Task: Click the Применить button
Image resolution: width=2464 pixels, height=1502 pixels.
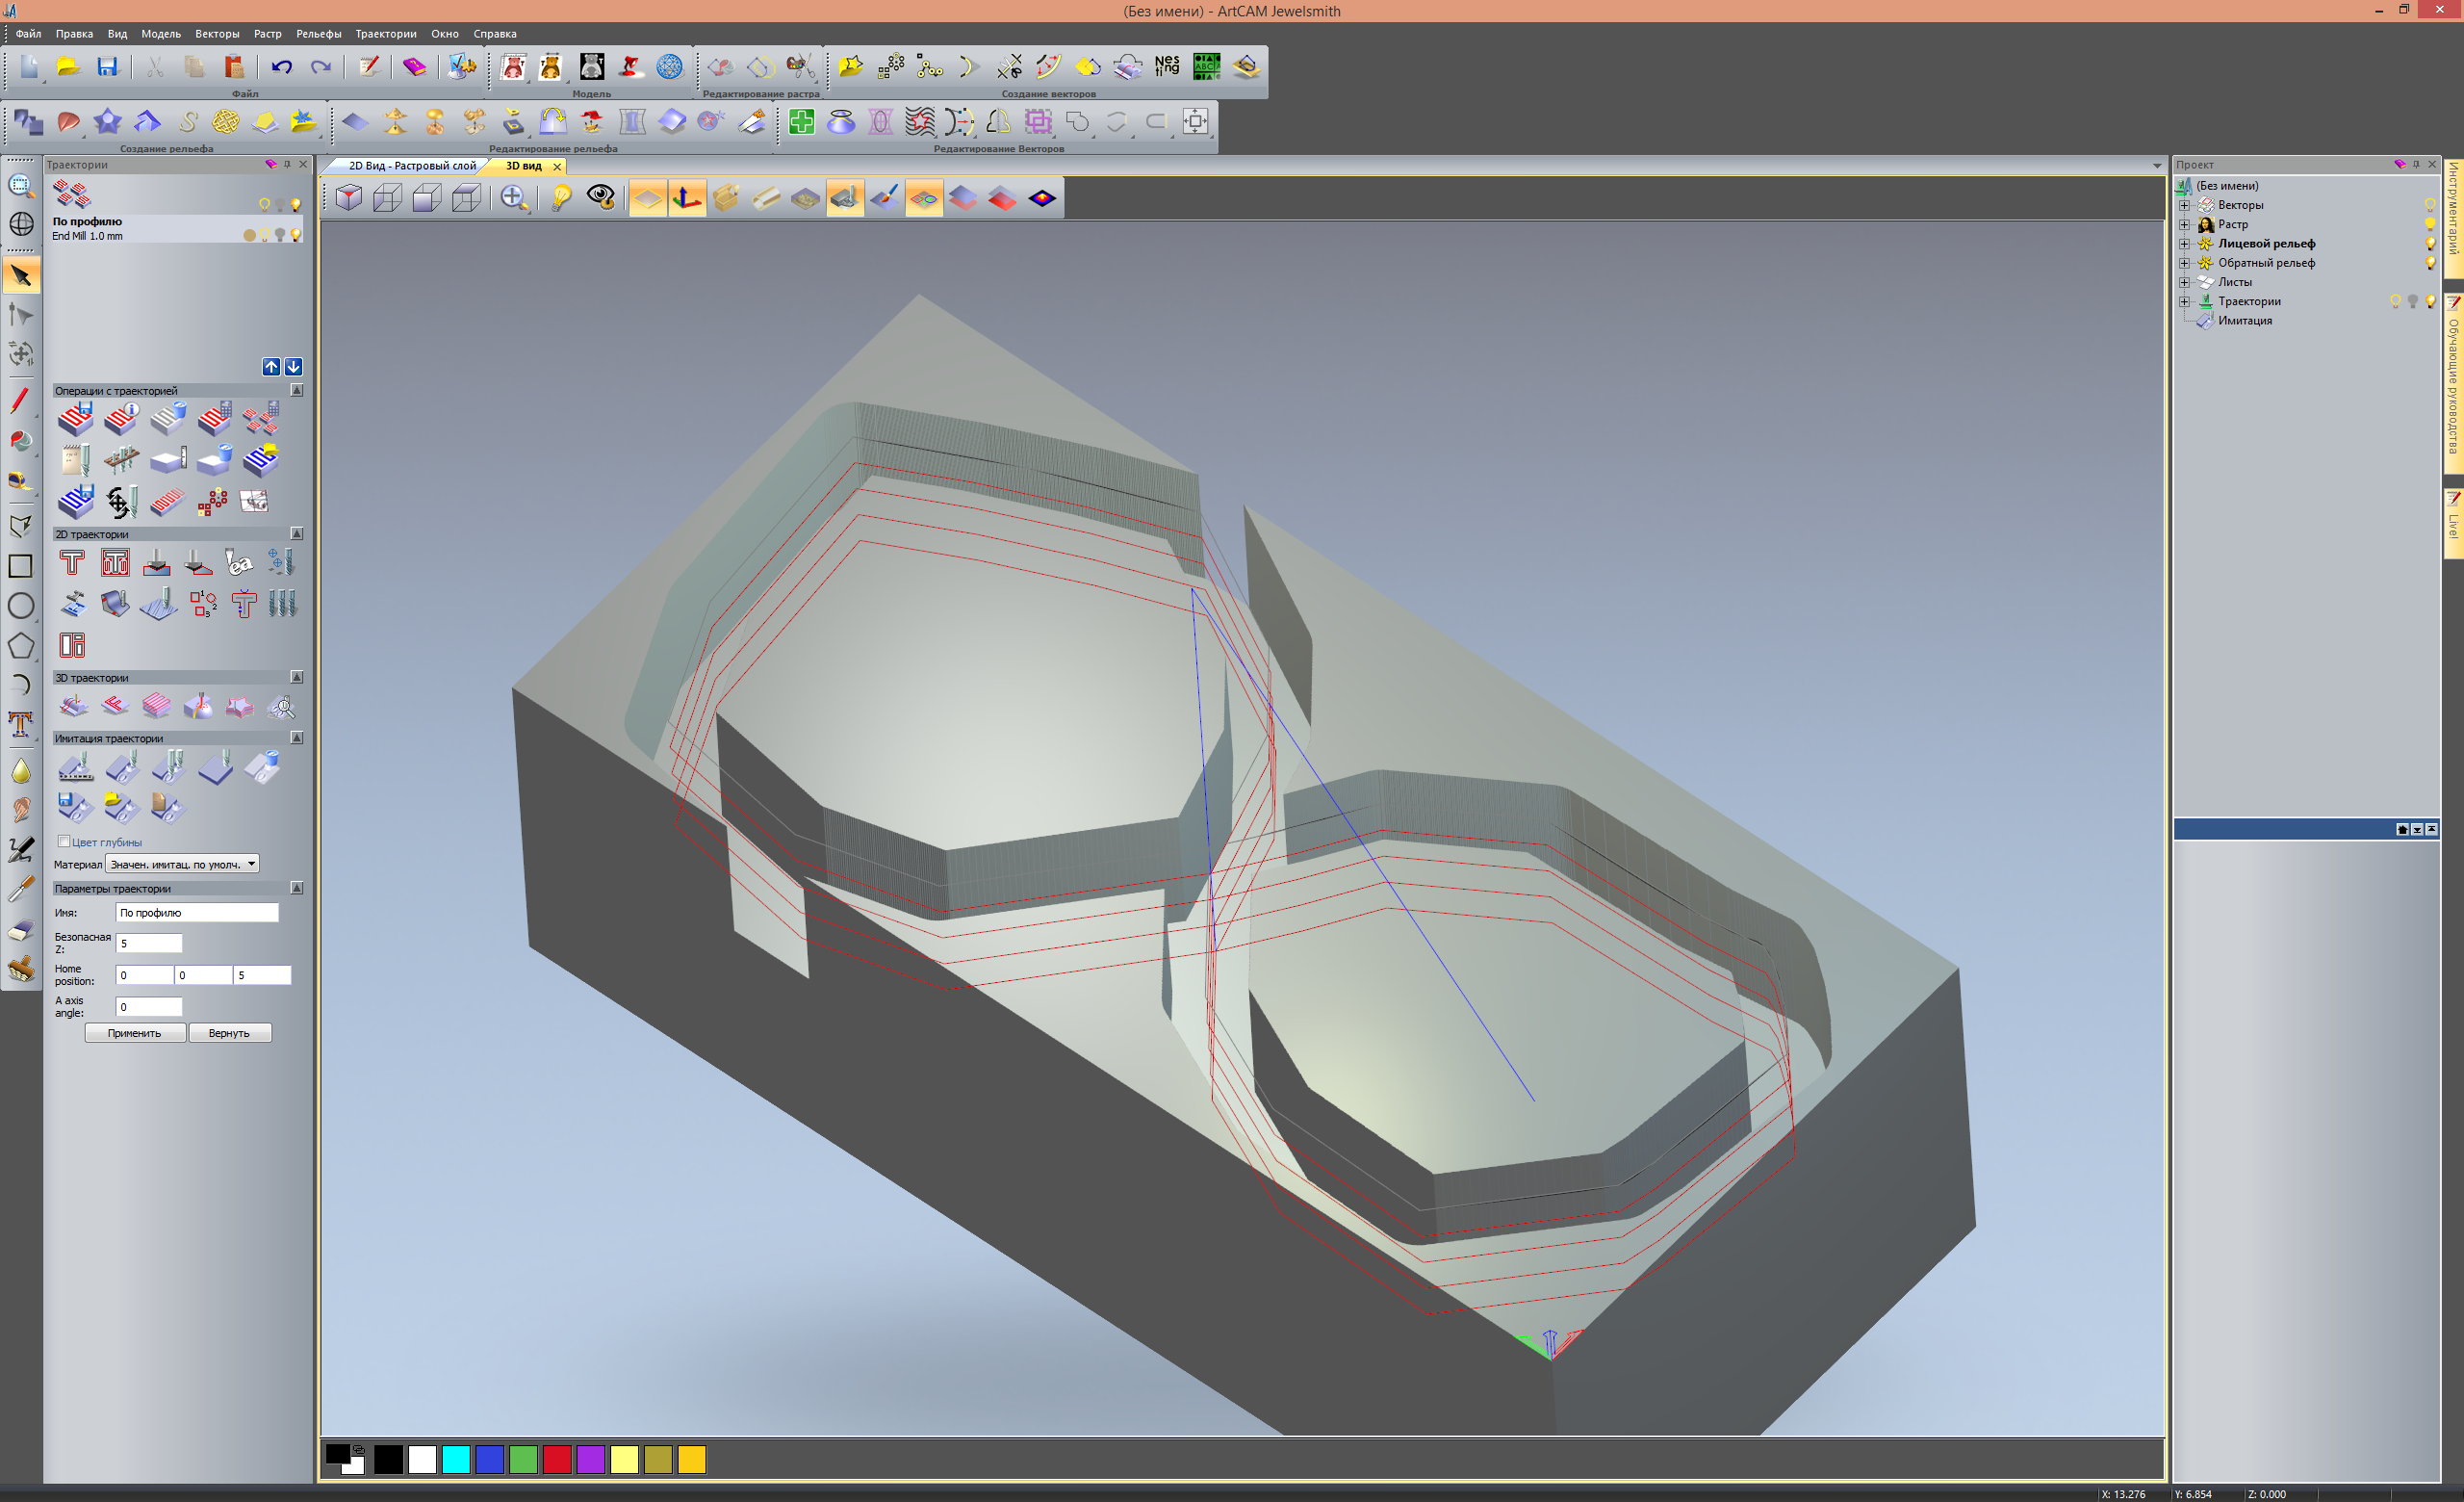Action: tap(134, 1033)
